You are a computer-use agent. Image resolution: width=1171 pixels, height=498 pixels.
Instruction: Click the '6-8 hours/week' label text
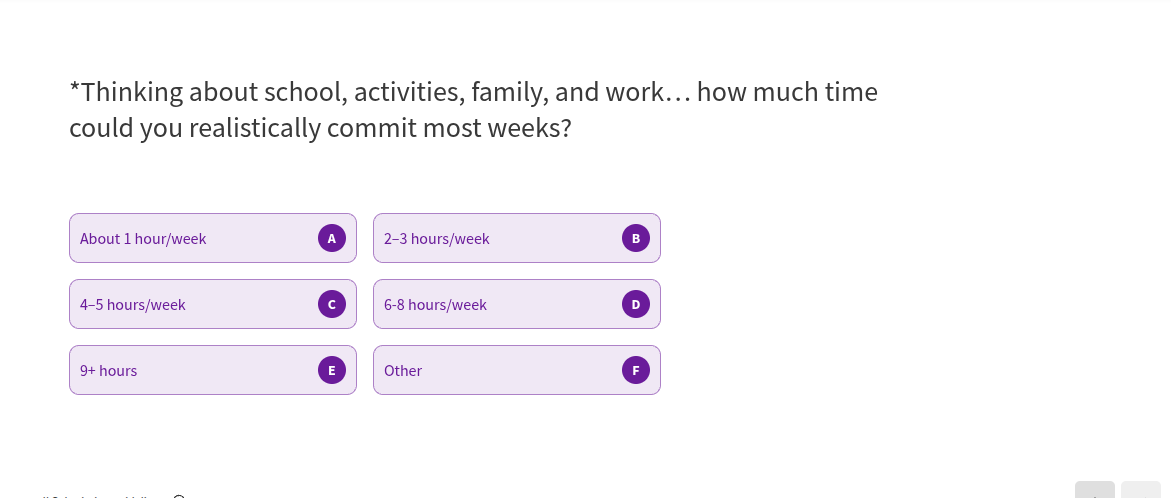(x=435, y=305)
